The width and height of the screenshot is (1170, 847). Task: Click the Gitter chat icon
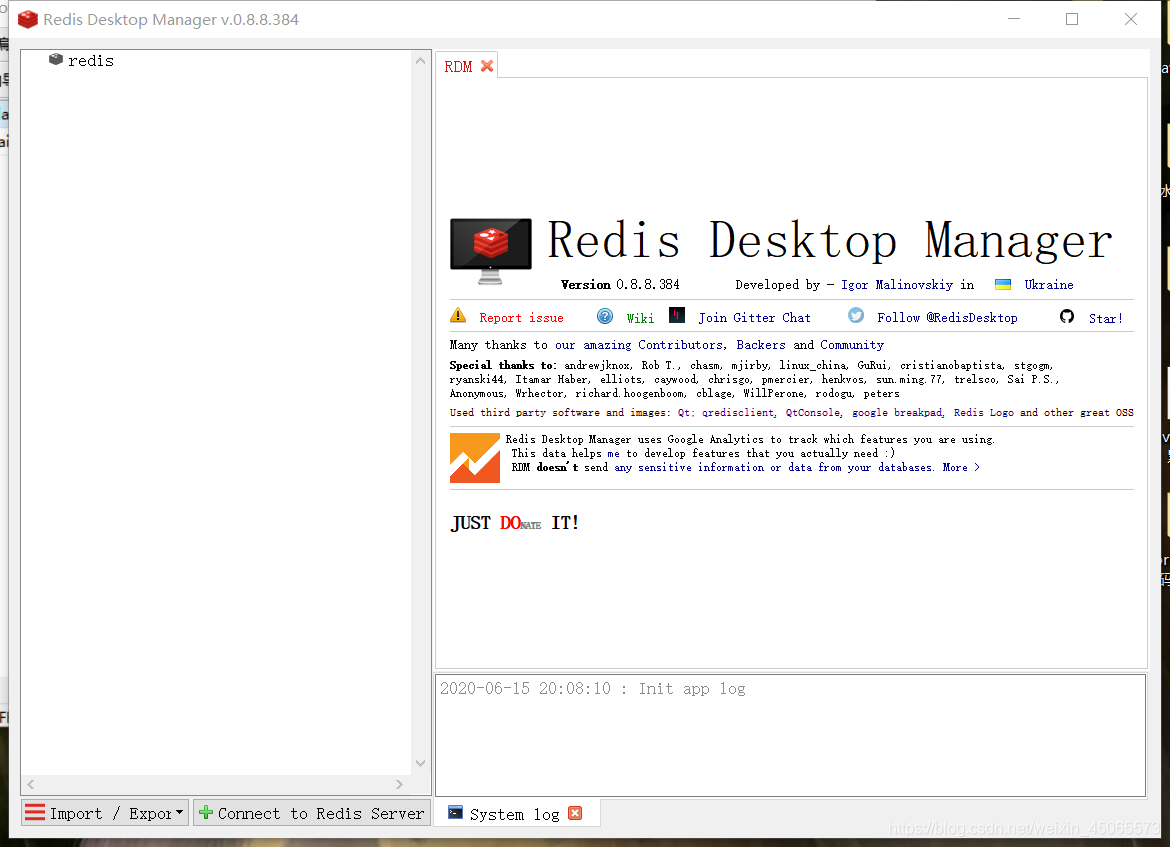pyautogui.click(x=677, y=315)
